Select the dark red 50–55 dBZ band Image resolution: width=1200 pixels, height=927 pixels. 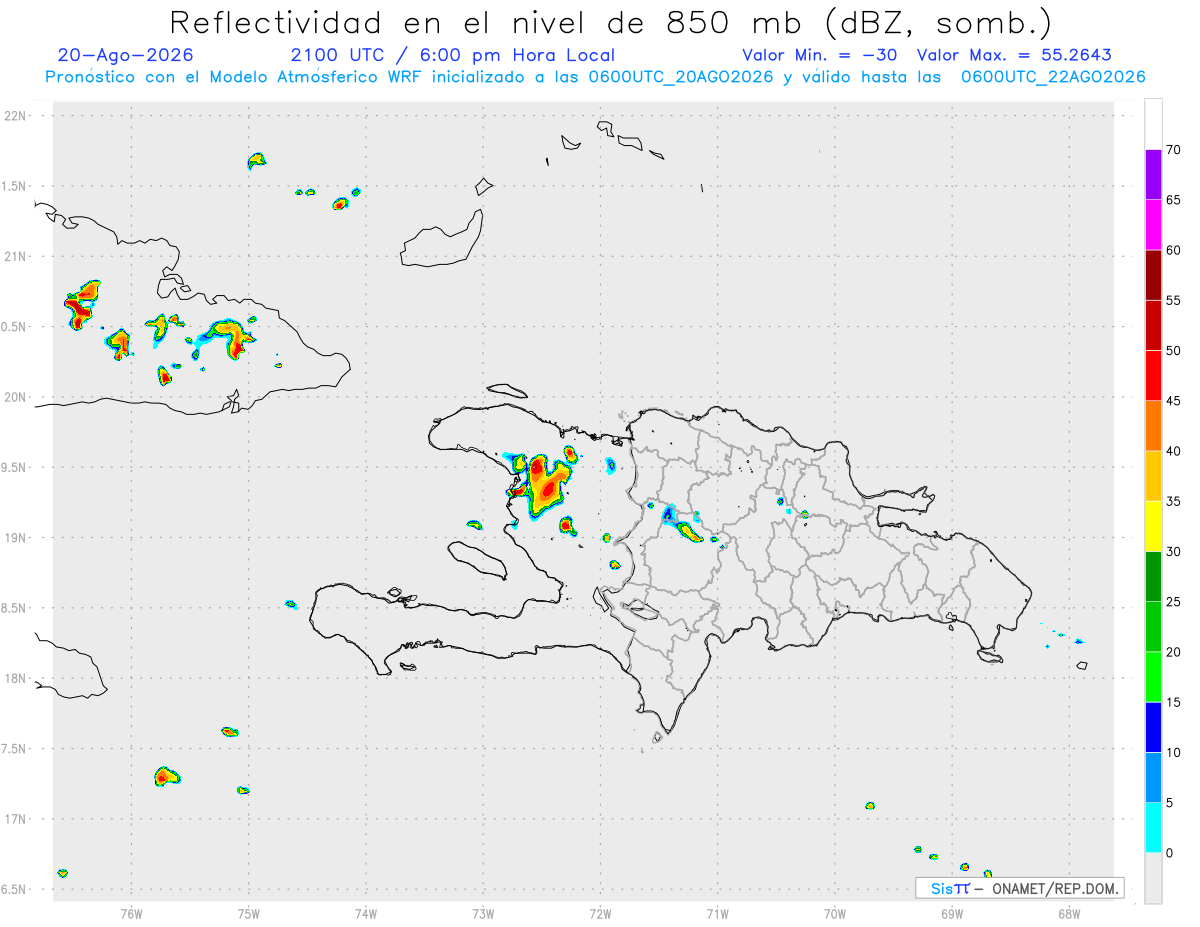coord(1153,326)
